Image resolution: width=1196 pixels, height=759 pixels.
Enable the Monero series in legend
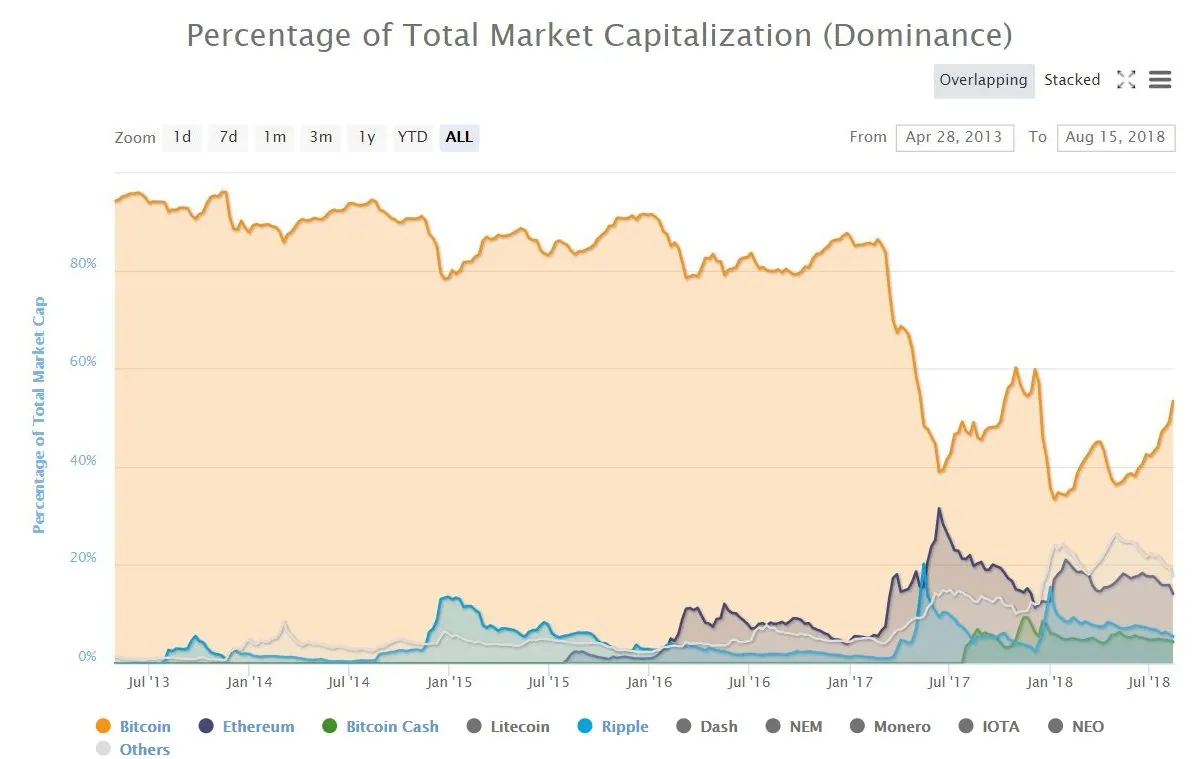tap(890, 726)
